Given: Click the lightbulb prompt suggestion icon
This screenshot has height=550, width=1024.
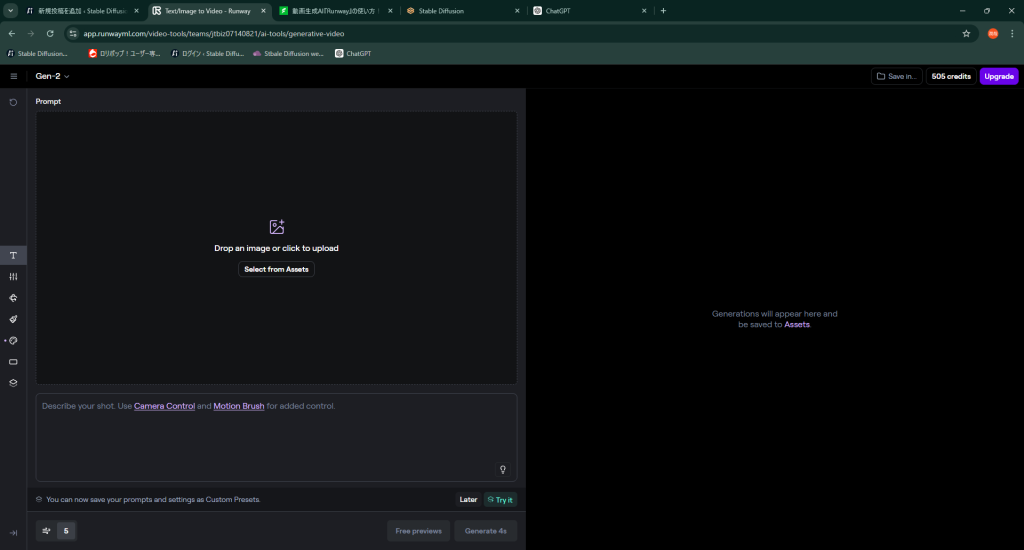Looking at the screenshot, I should 503,469.
